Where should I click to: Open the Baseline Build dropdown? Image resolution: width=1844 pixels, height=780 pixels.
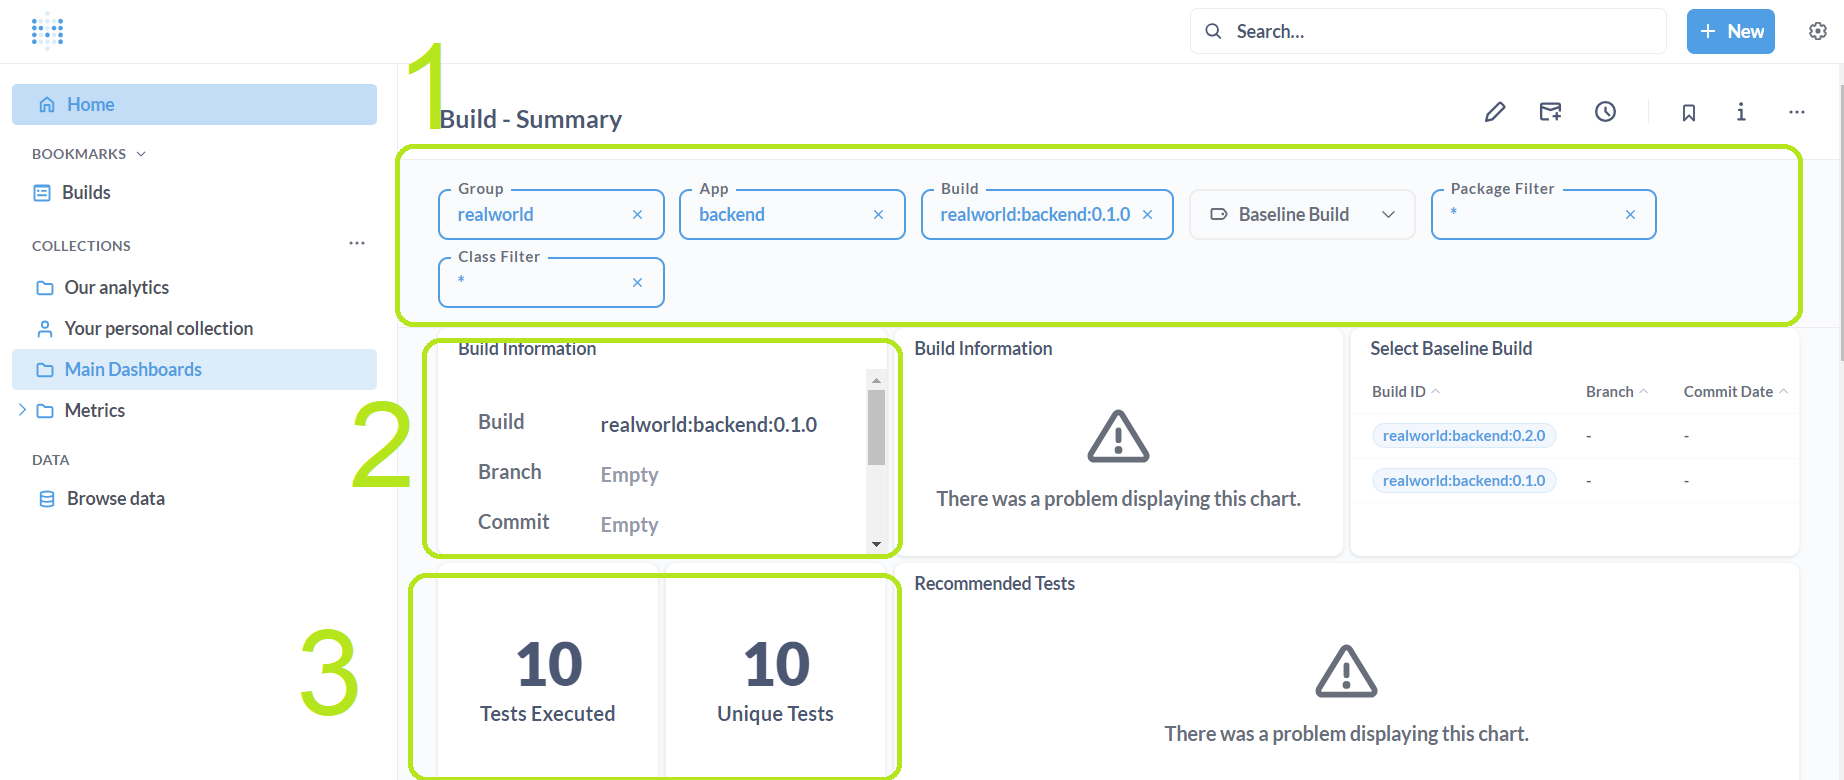[1302, 215]
